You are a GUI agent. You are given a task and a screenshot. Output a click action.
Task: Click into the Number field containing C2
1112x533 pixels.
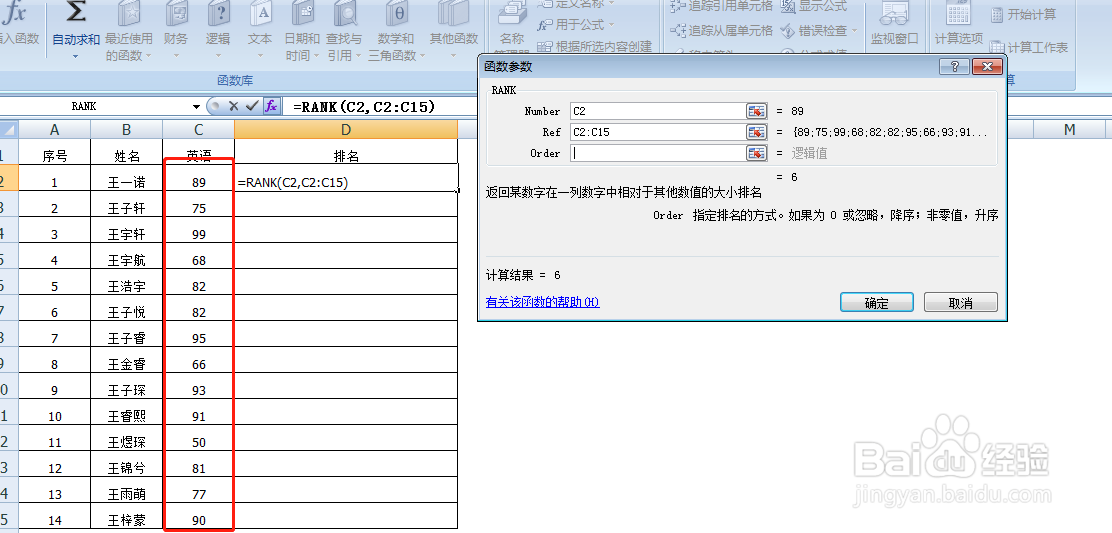click(658, 111)
